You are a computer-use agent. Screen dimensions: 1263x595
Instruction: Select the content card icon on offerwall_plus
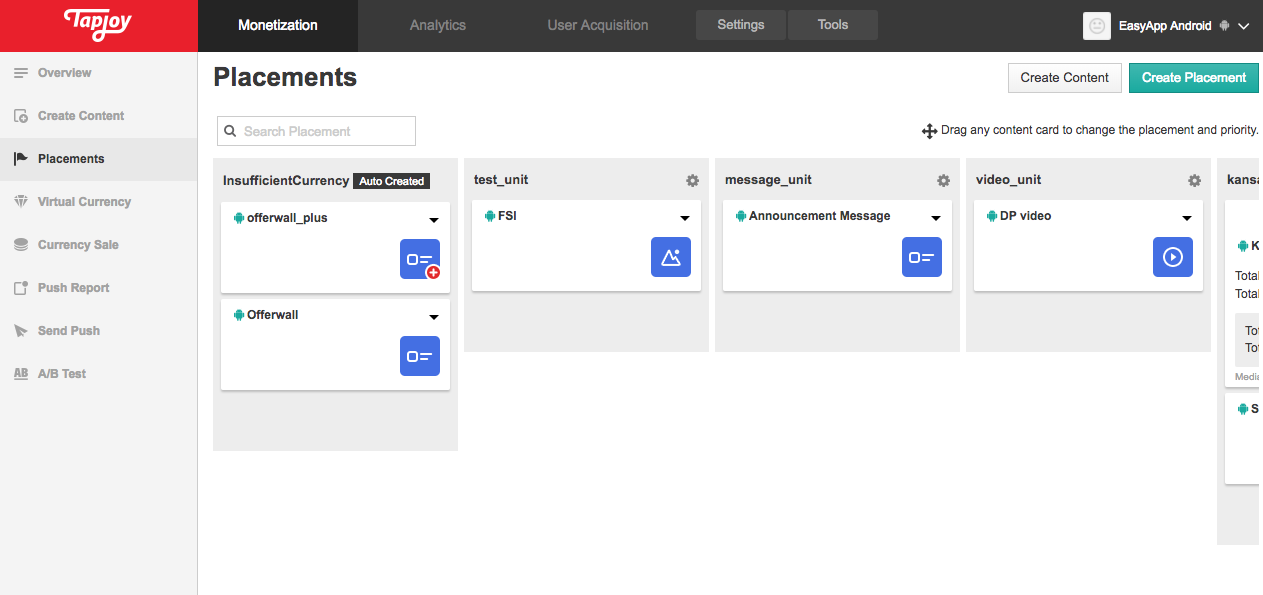click(420, 259)
